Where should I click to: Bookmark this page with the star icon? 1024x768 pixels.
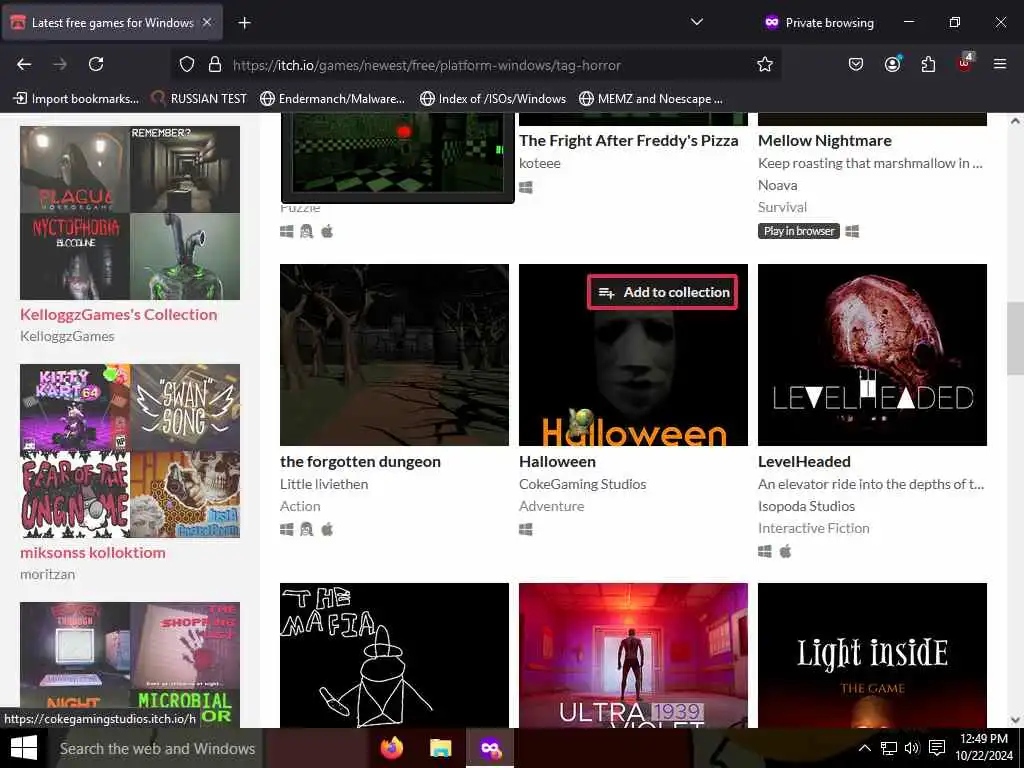click(x=765, y=64)
